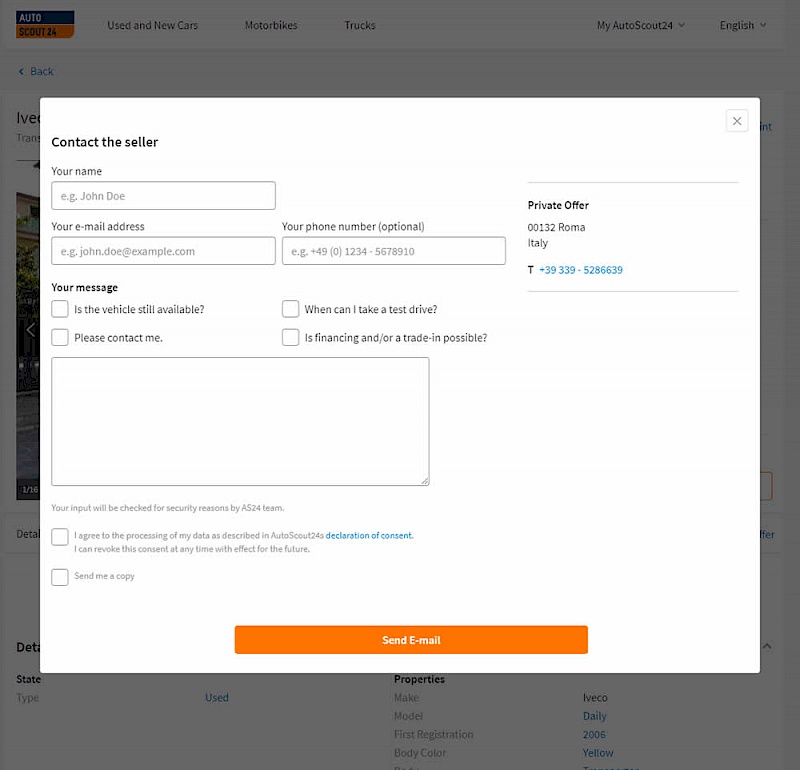
Task: Tick the 'Please contact me.' checkbox
Action: (x=60, y=337)
